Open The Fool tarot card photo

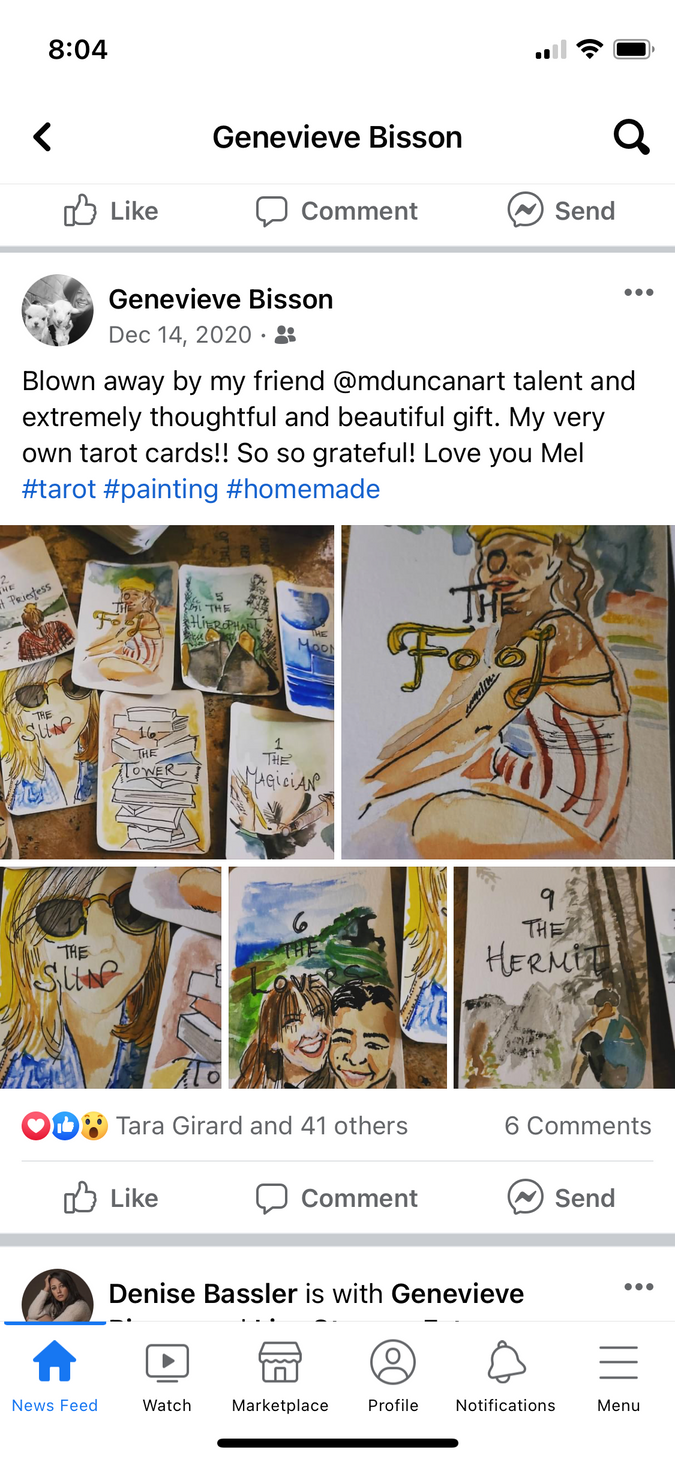coord(508,692)
